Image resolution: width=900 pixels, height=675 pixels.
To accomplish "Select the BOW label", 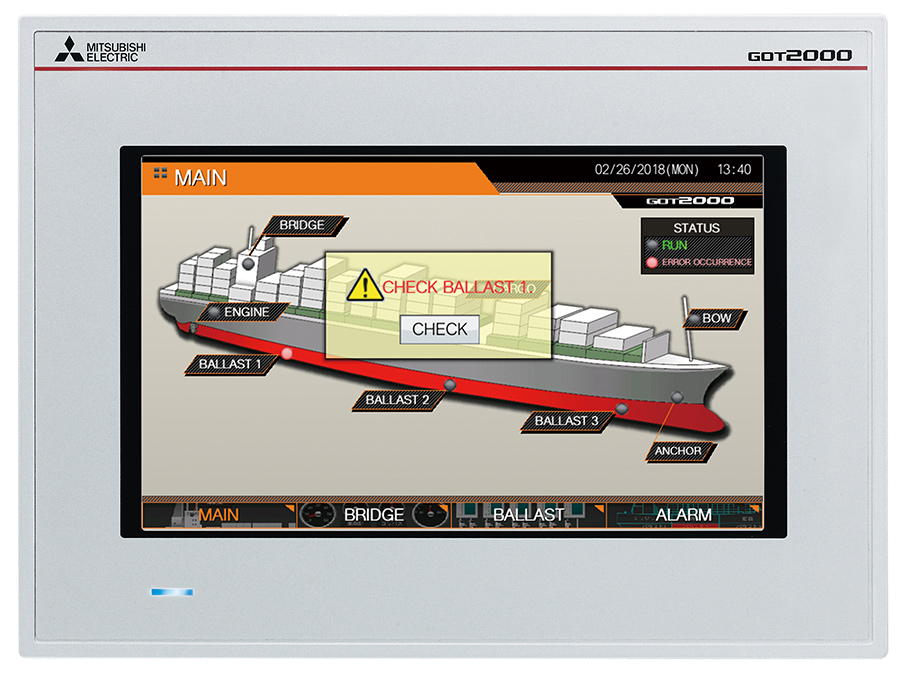I will pyautogui.click(x=716, y=318).
